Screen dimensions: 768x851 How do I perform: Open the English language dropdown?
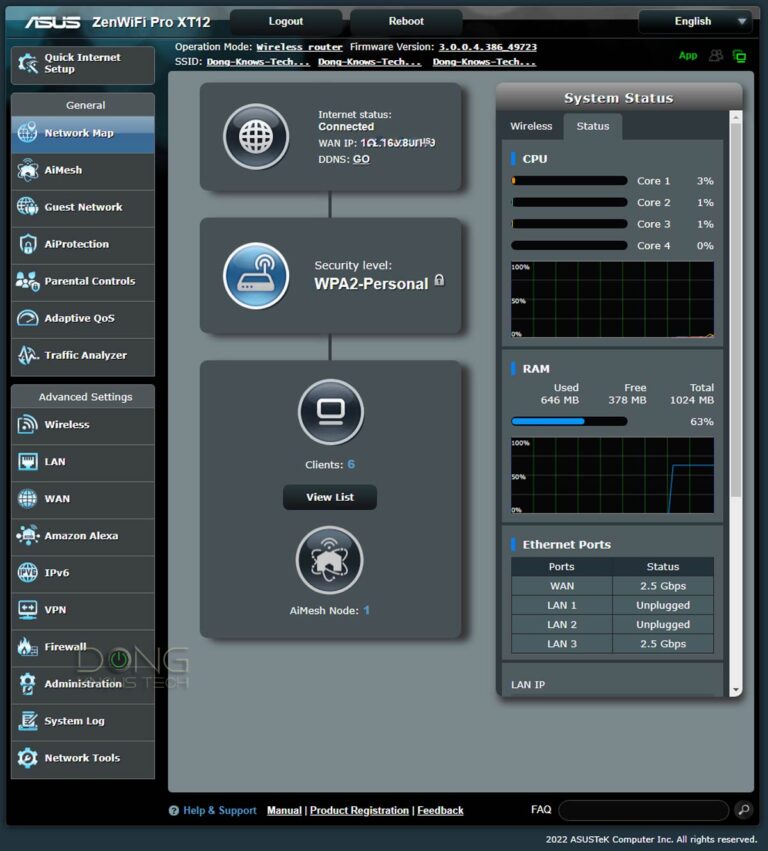click(696, 21)
